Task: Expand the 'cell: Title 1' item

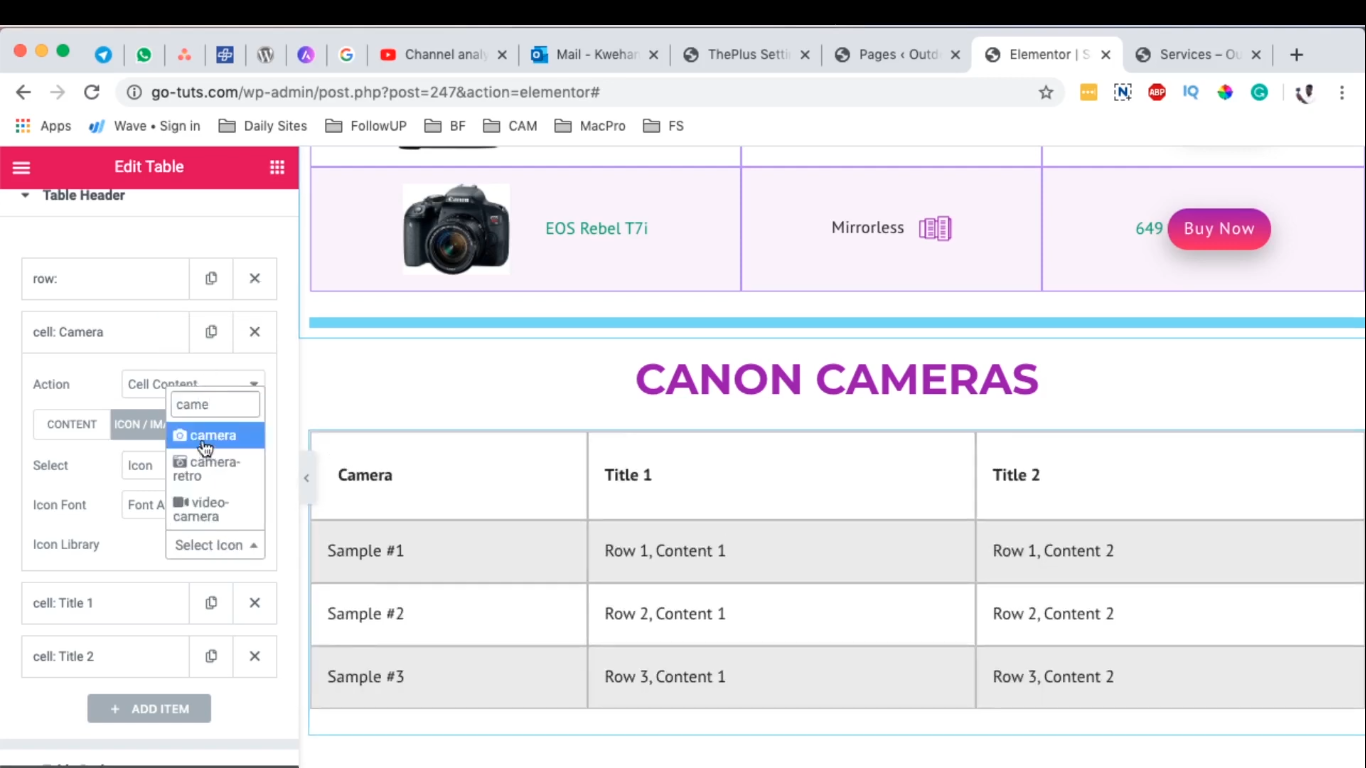Action: click(106, 603)
